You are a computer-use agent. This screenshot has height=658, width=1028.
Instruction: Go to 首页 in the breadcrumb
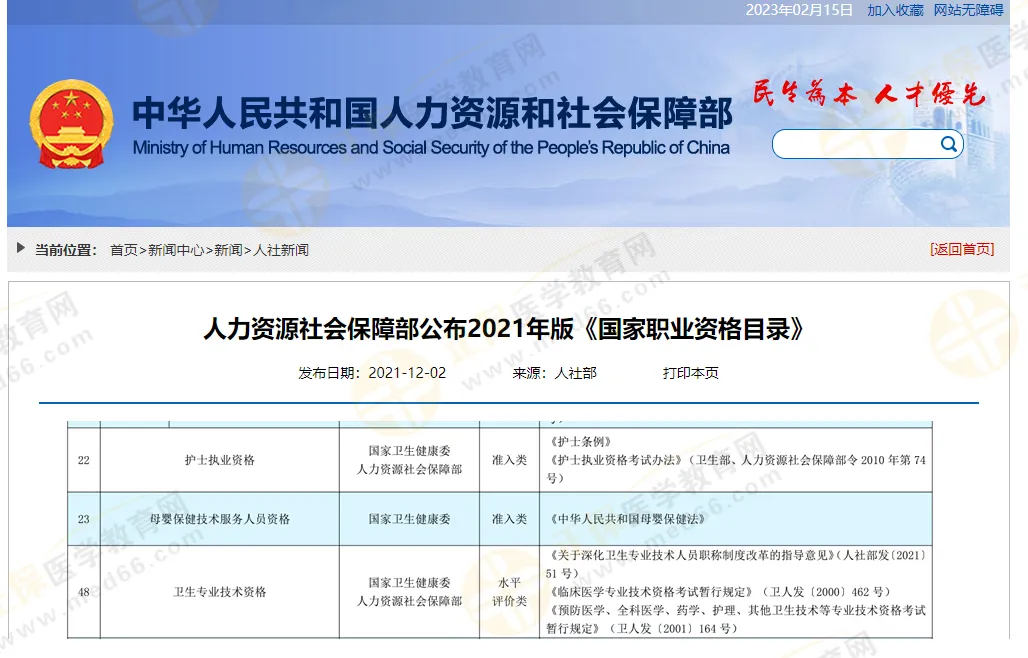point(123,250)
